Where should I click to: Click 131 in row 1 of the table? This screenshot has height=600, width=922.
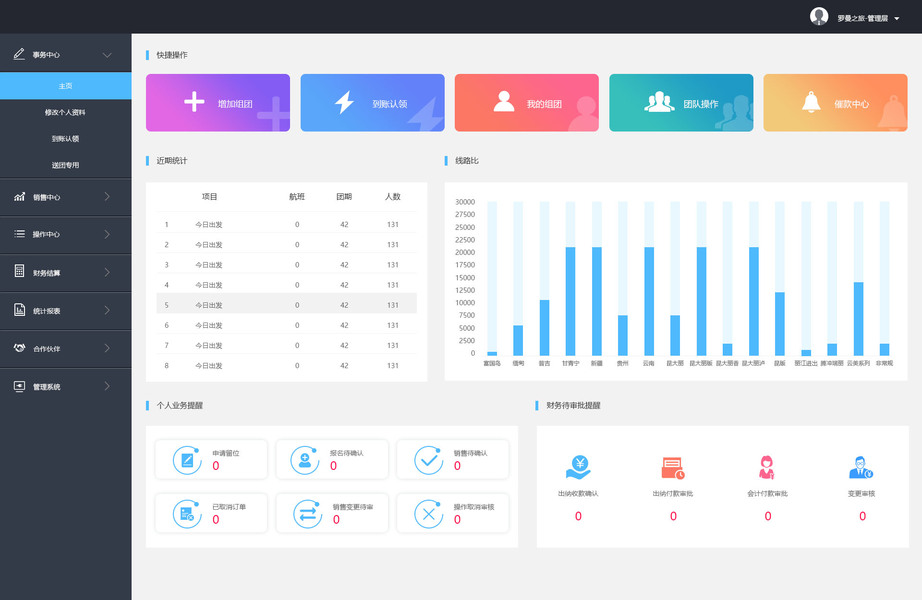(393, 224)
